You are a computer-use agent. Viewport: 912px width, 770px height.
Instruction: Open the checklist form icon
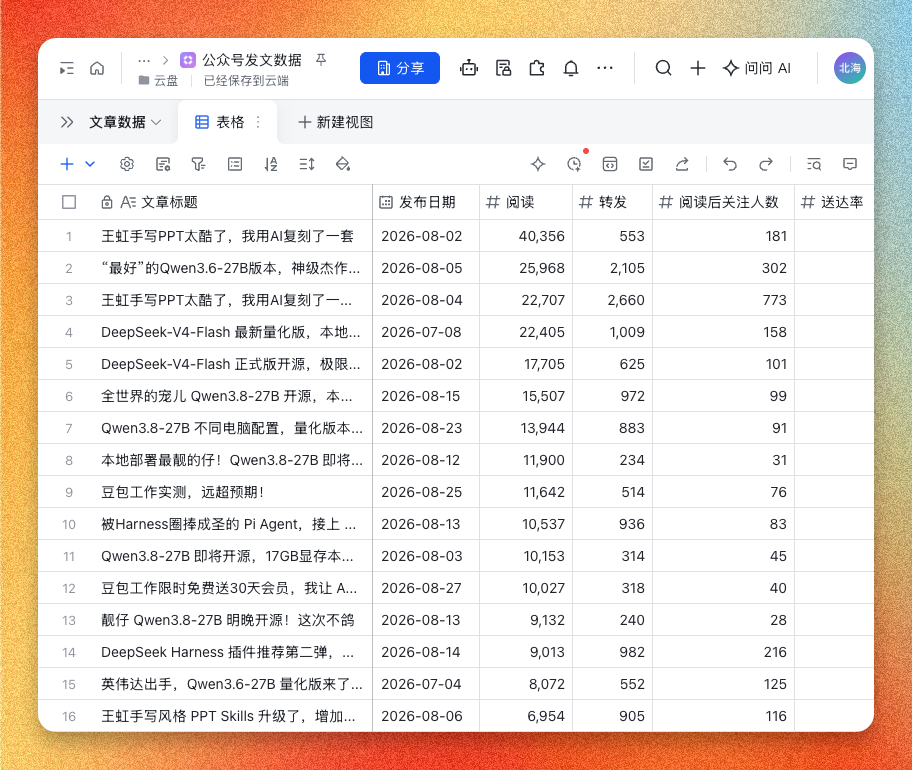coord(646,164)
